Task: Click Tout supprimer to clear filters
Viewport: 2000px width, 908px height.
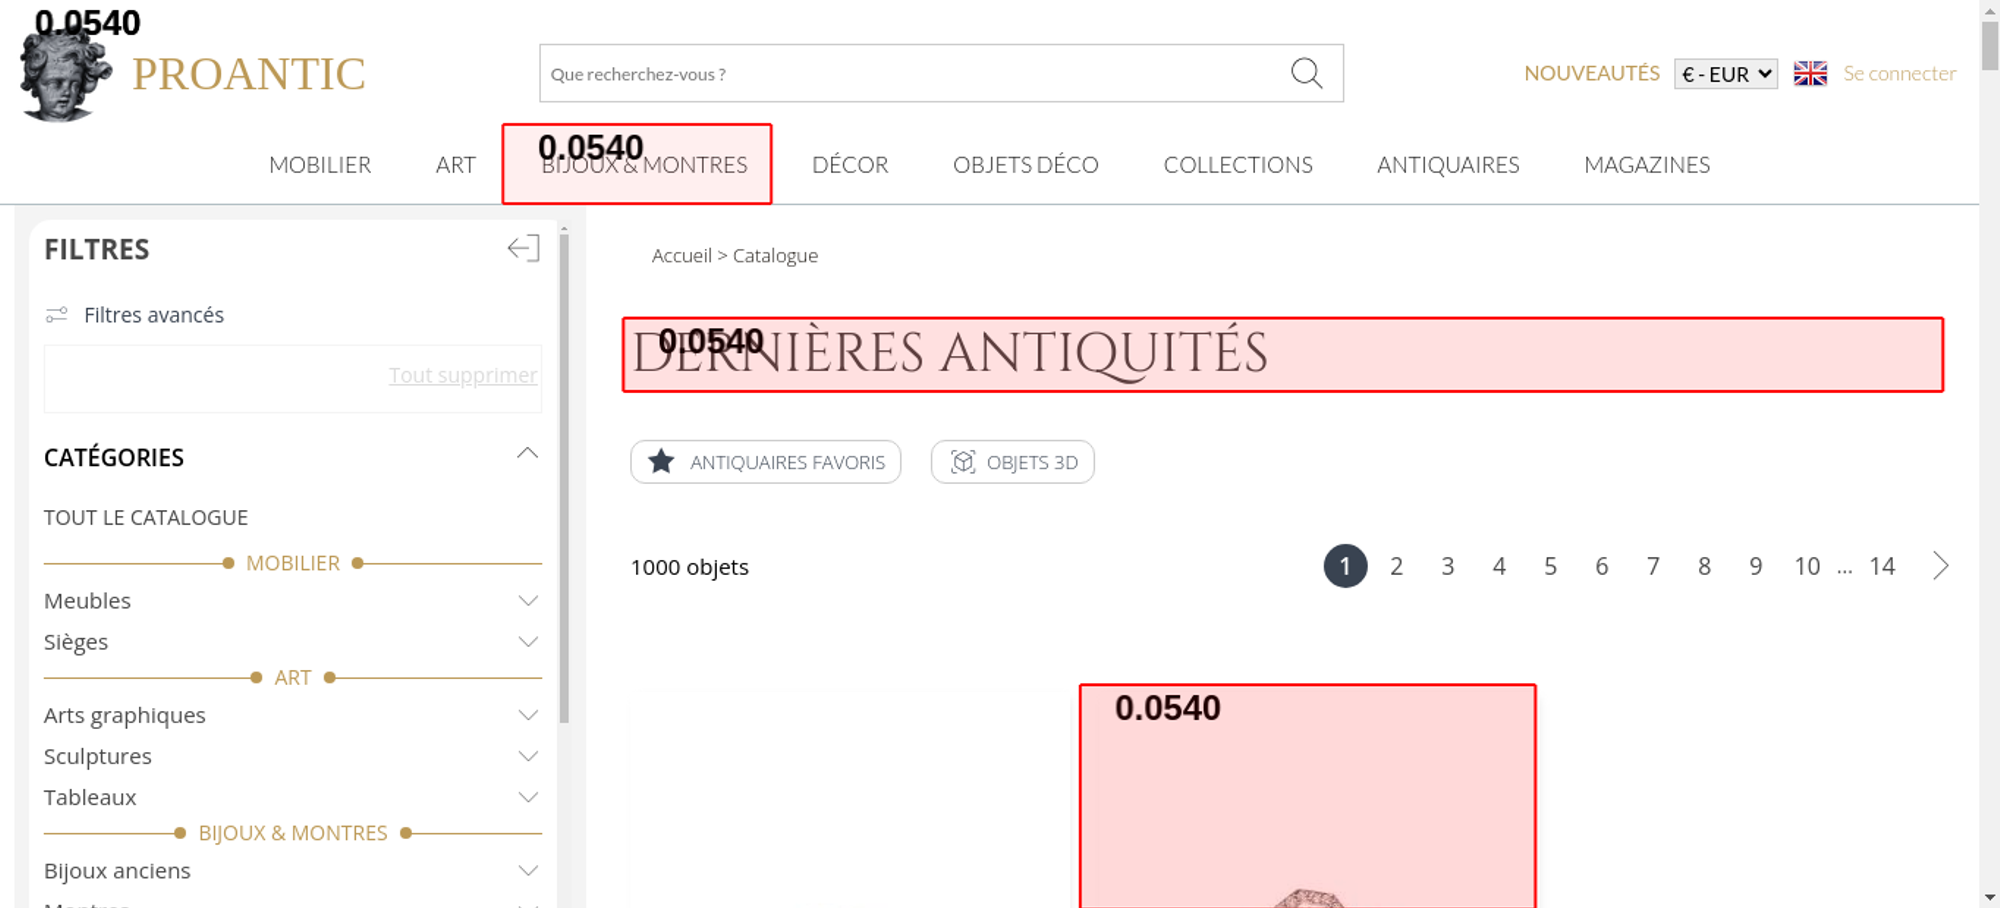Action: click(462, 375)
